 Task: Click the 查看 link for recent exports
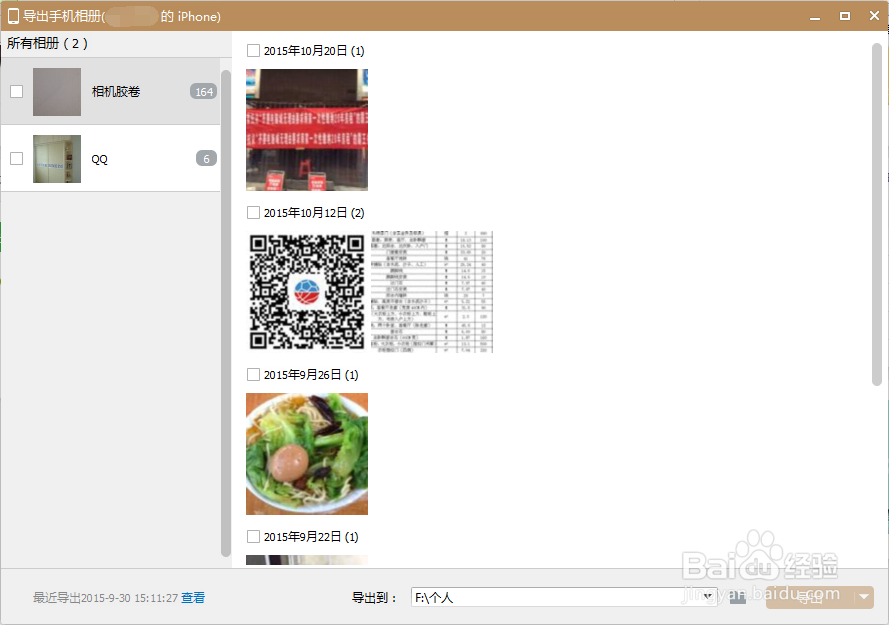tap(193, 597)
